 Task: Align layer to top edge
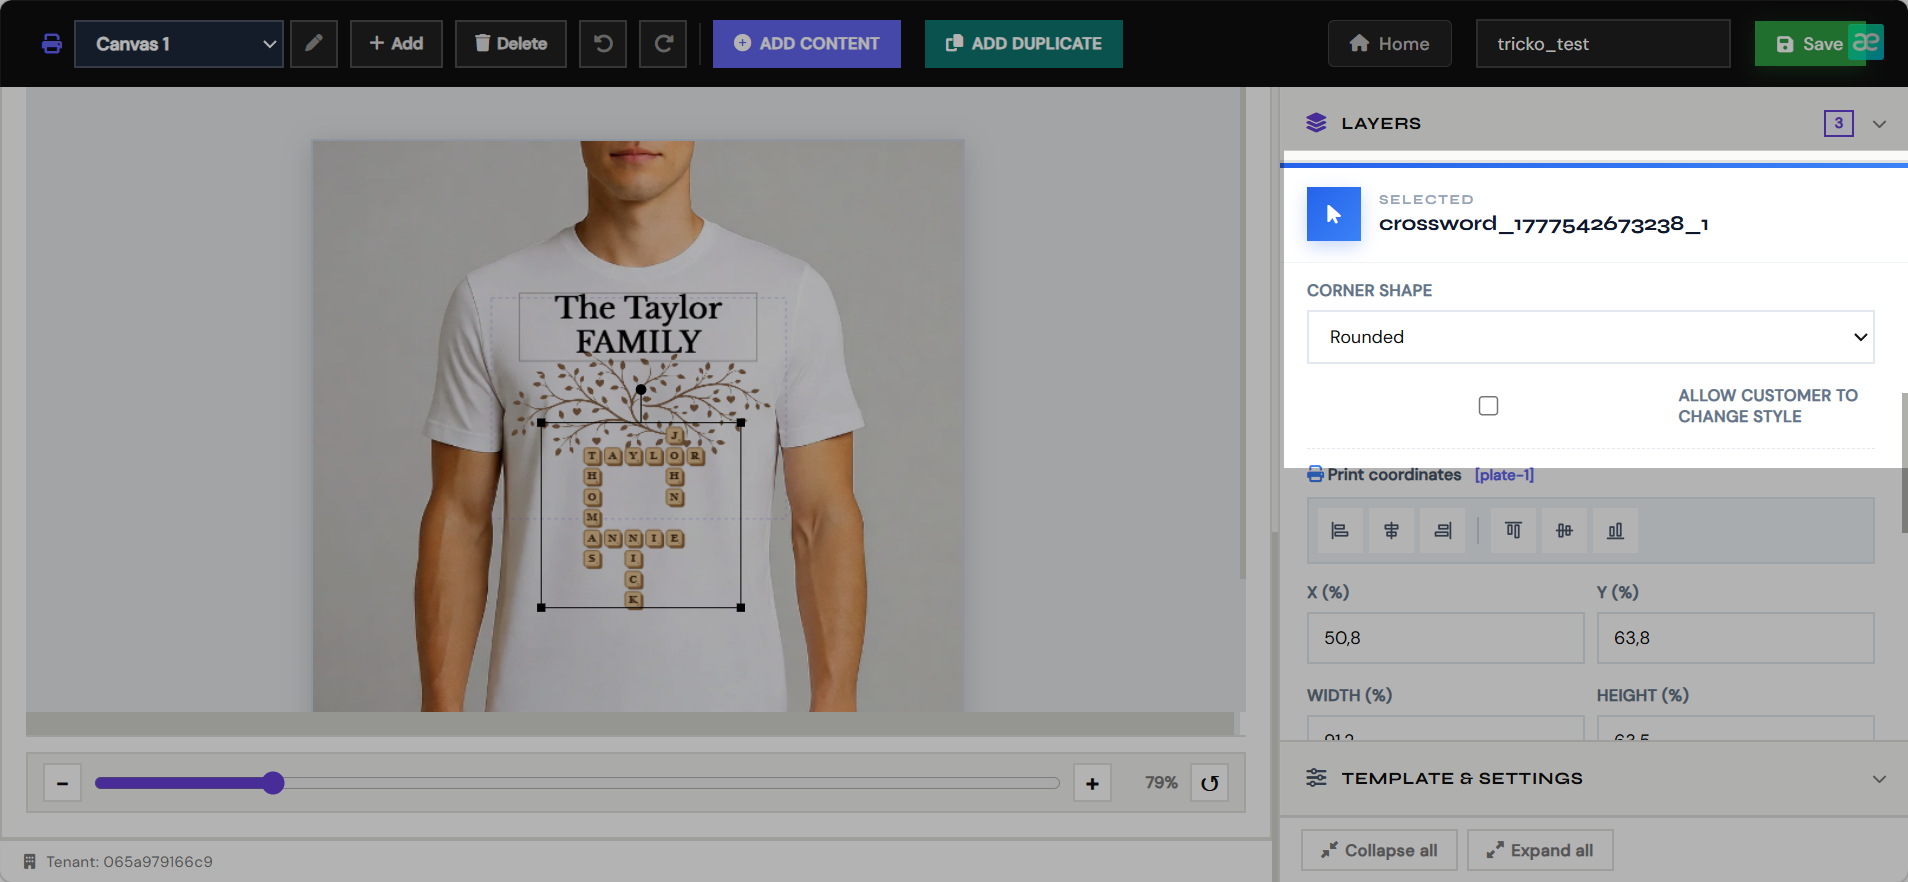click(1513, 531)
